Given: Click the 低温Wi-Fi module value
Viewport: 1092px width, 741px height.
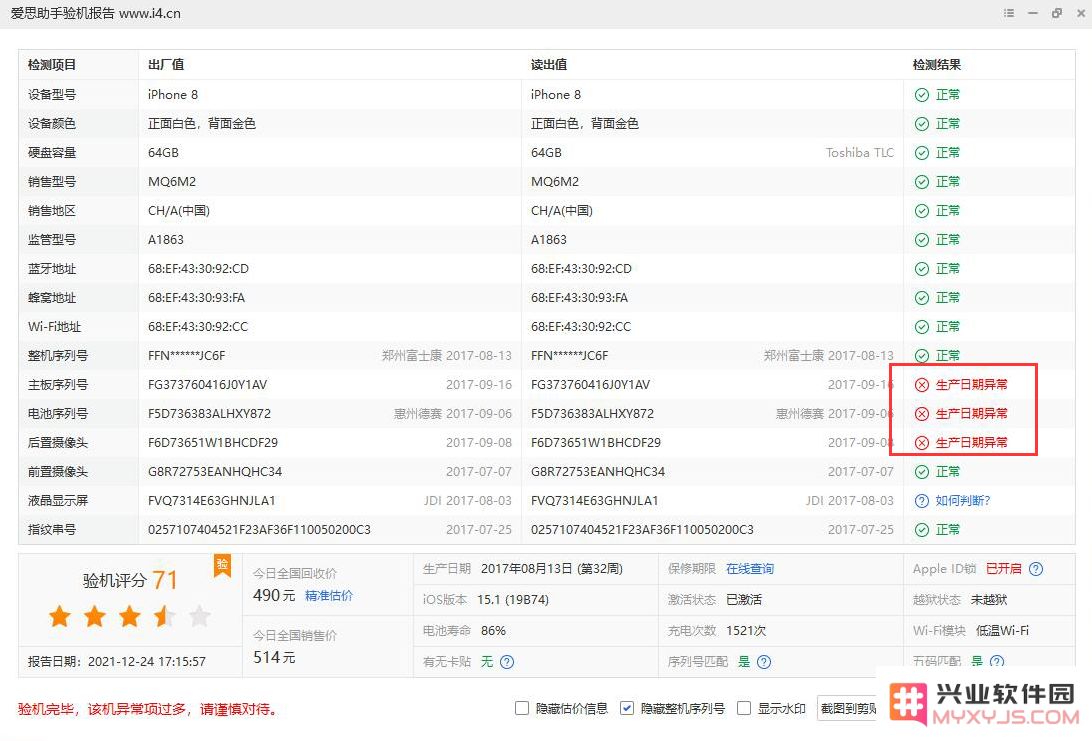Looking at the screenshot, I should [x=1002, y=631].
